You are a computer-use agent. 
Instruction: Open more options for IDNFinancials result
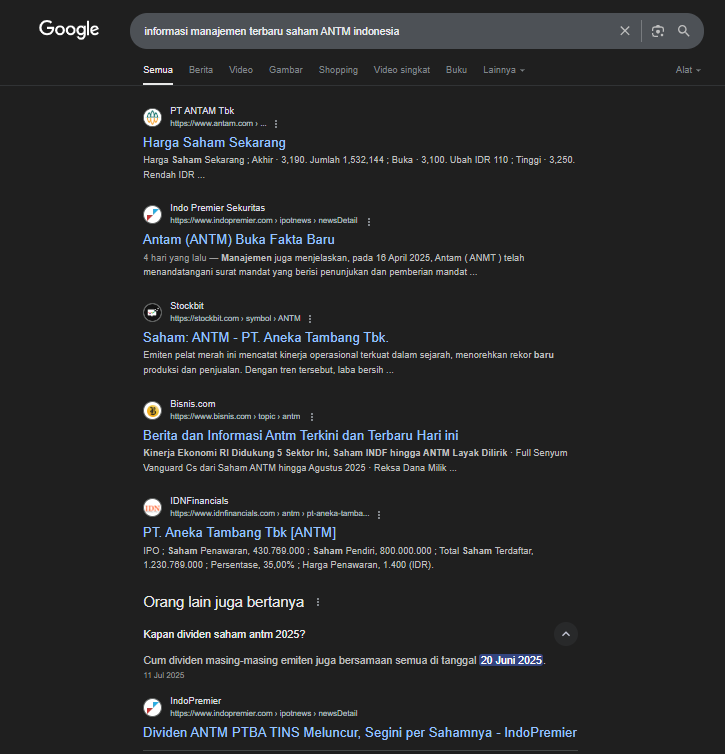click(379, 514)
